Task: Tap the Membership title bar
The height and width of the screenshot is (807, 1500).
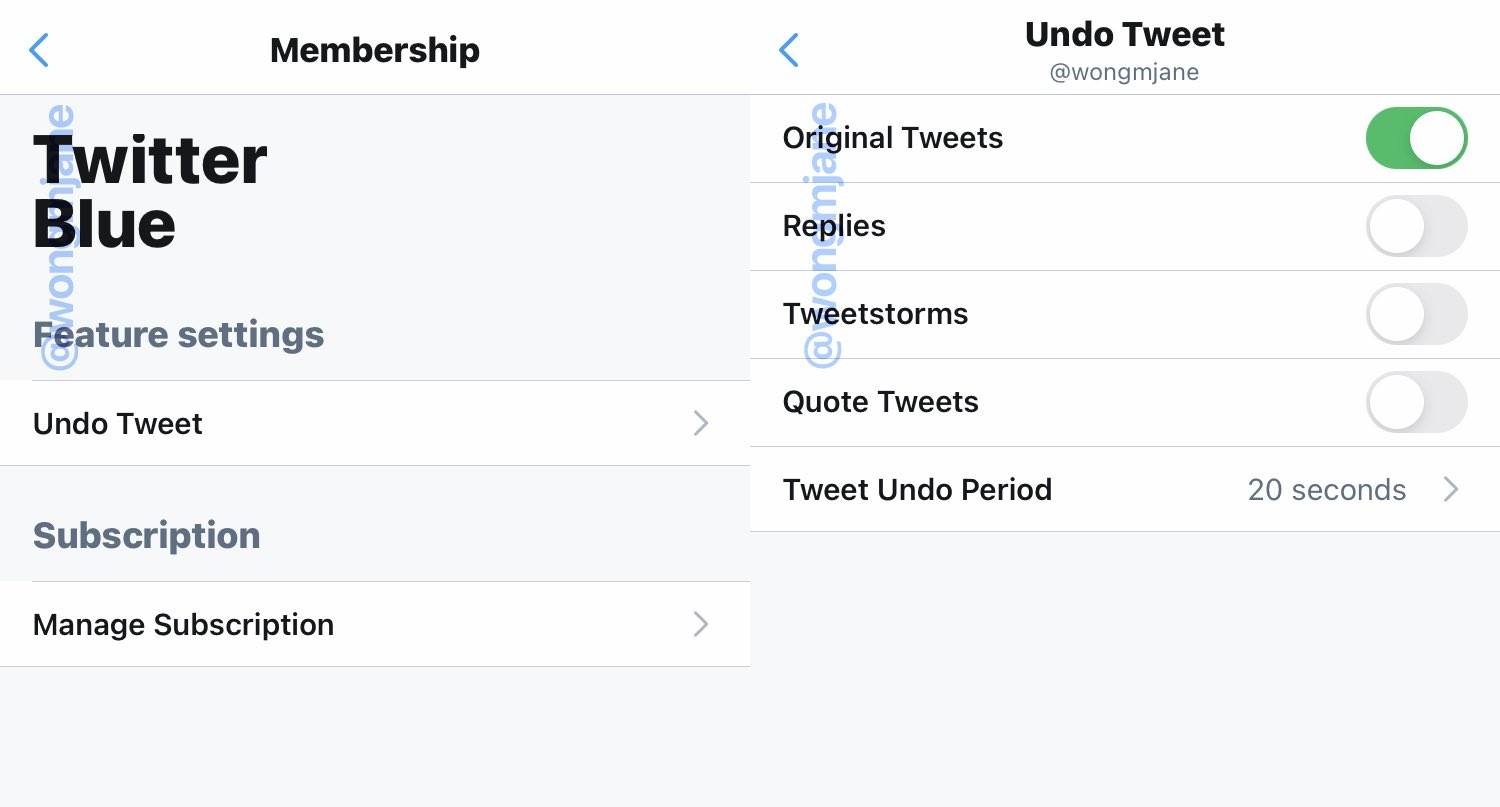Action: pos(375,50)
